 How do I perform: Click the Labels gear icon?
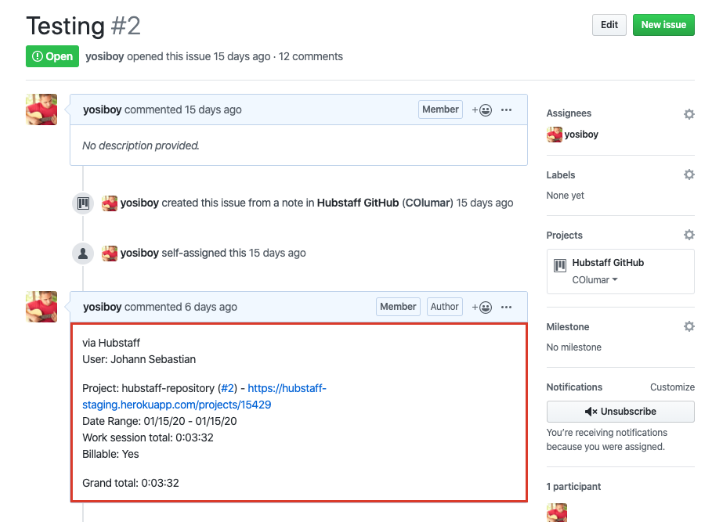(x=689, y=175)
